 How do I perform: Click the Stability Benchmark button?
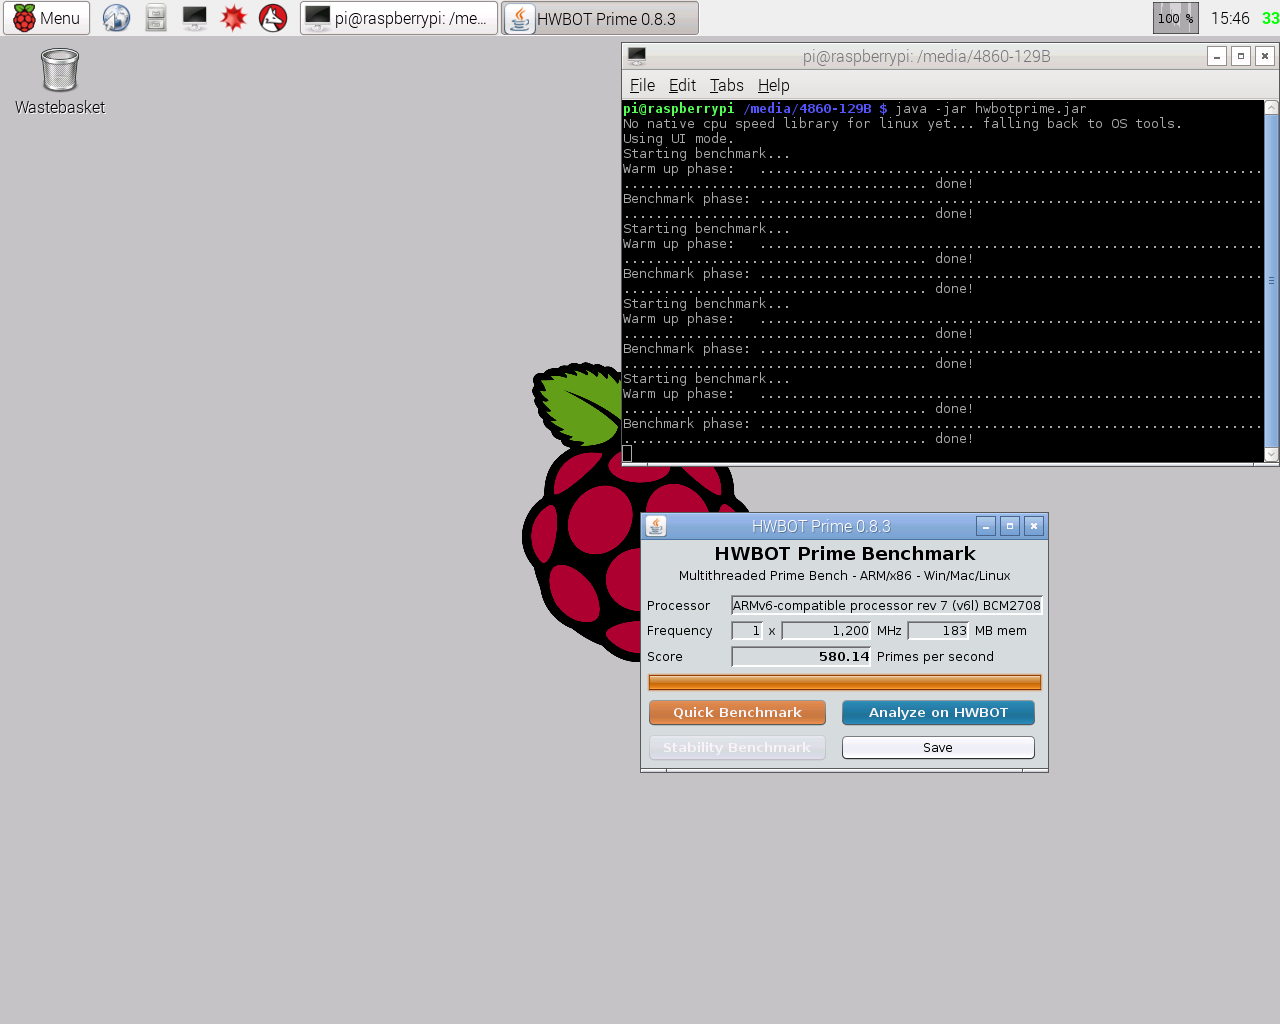tap(737, 747)
